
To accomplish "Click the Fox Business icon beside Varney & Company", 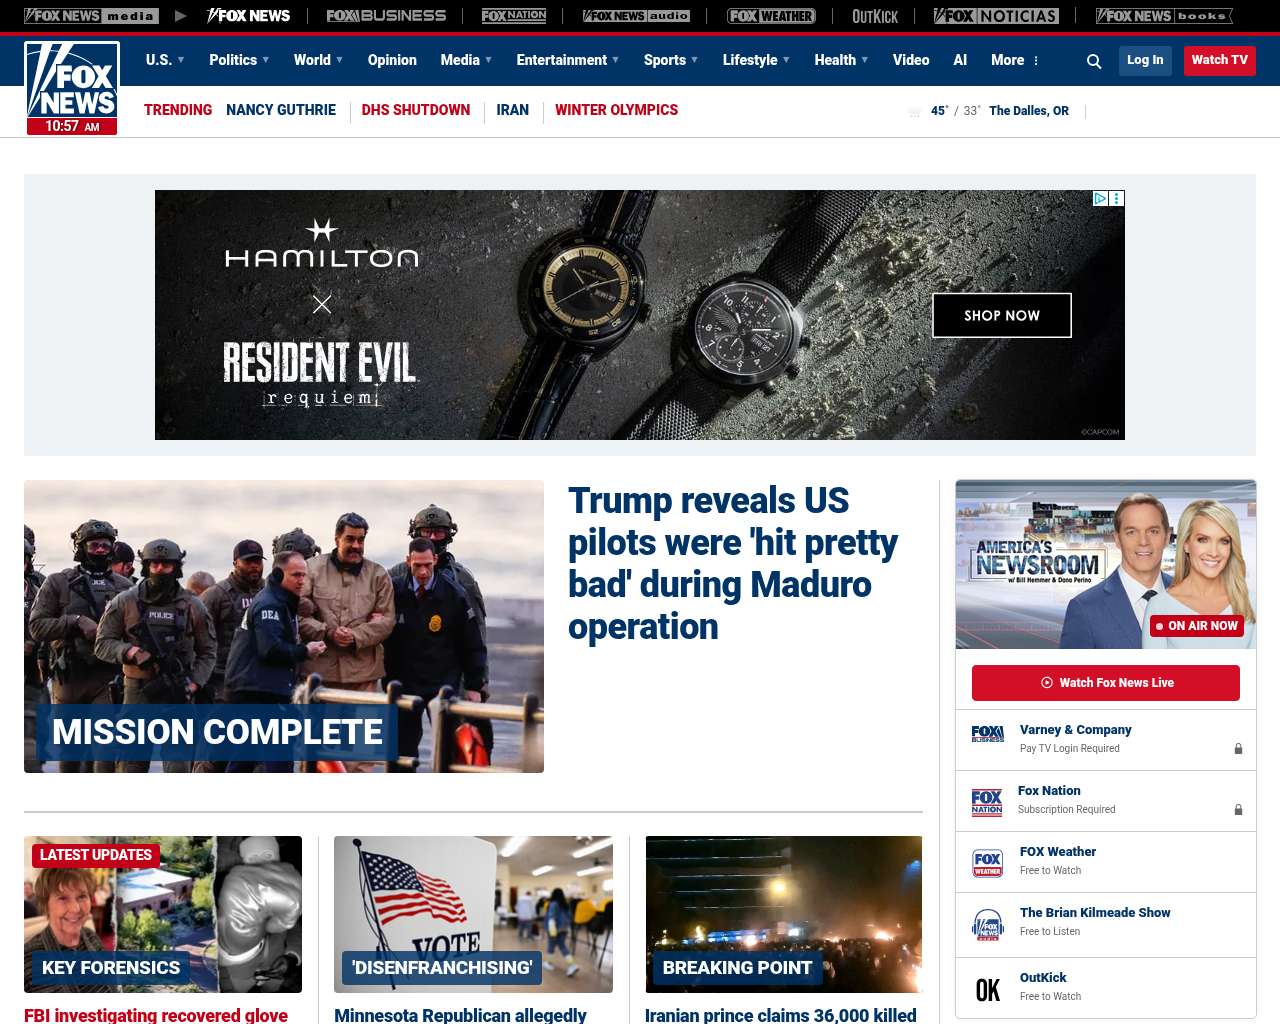I will 987,734.
